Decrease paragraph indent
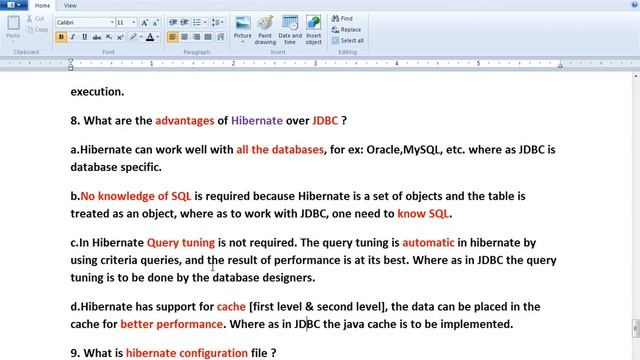The image size is (640, 360). tap(173, 22)
